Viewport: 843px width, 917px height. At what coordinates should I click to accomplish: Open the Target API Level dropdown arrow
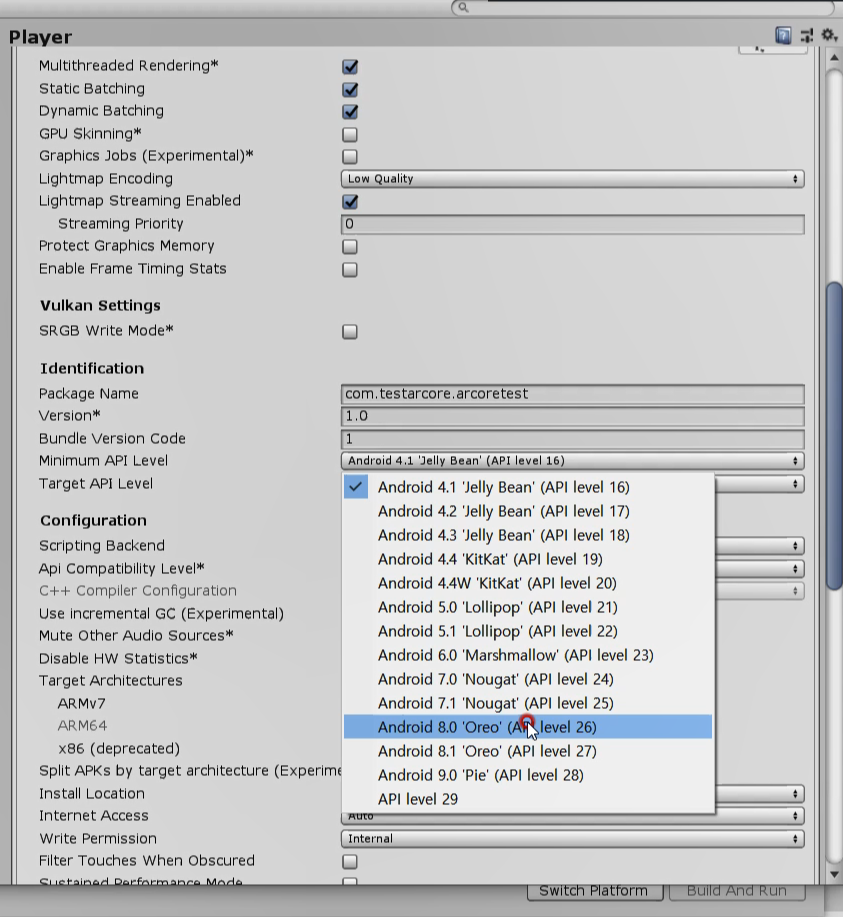tap(795, 484)
